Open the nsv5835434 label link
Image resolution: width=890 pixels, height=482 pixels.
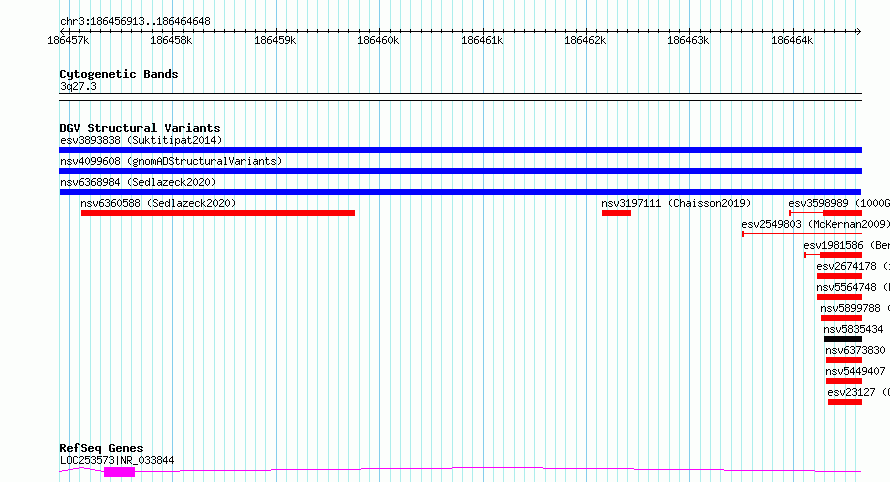click(854, 329)
